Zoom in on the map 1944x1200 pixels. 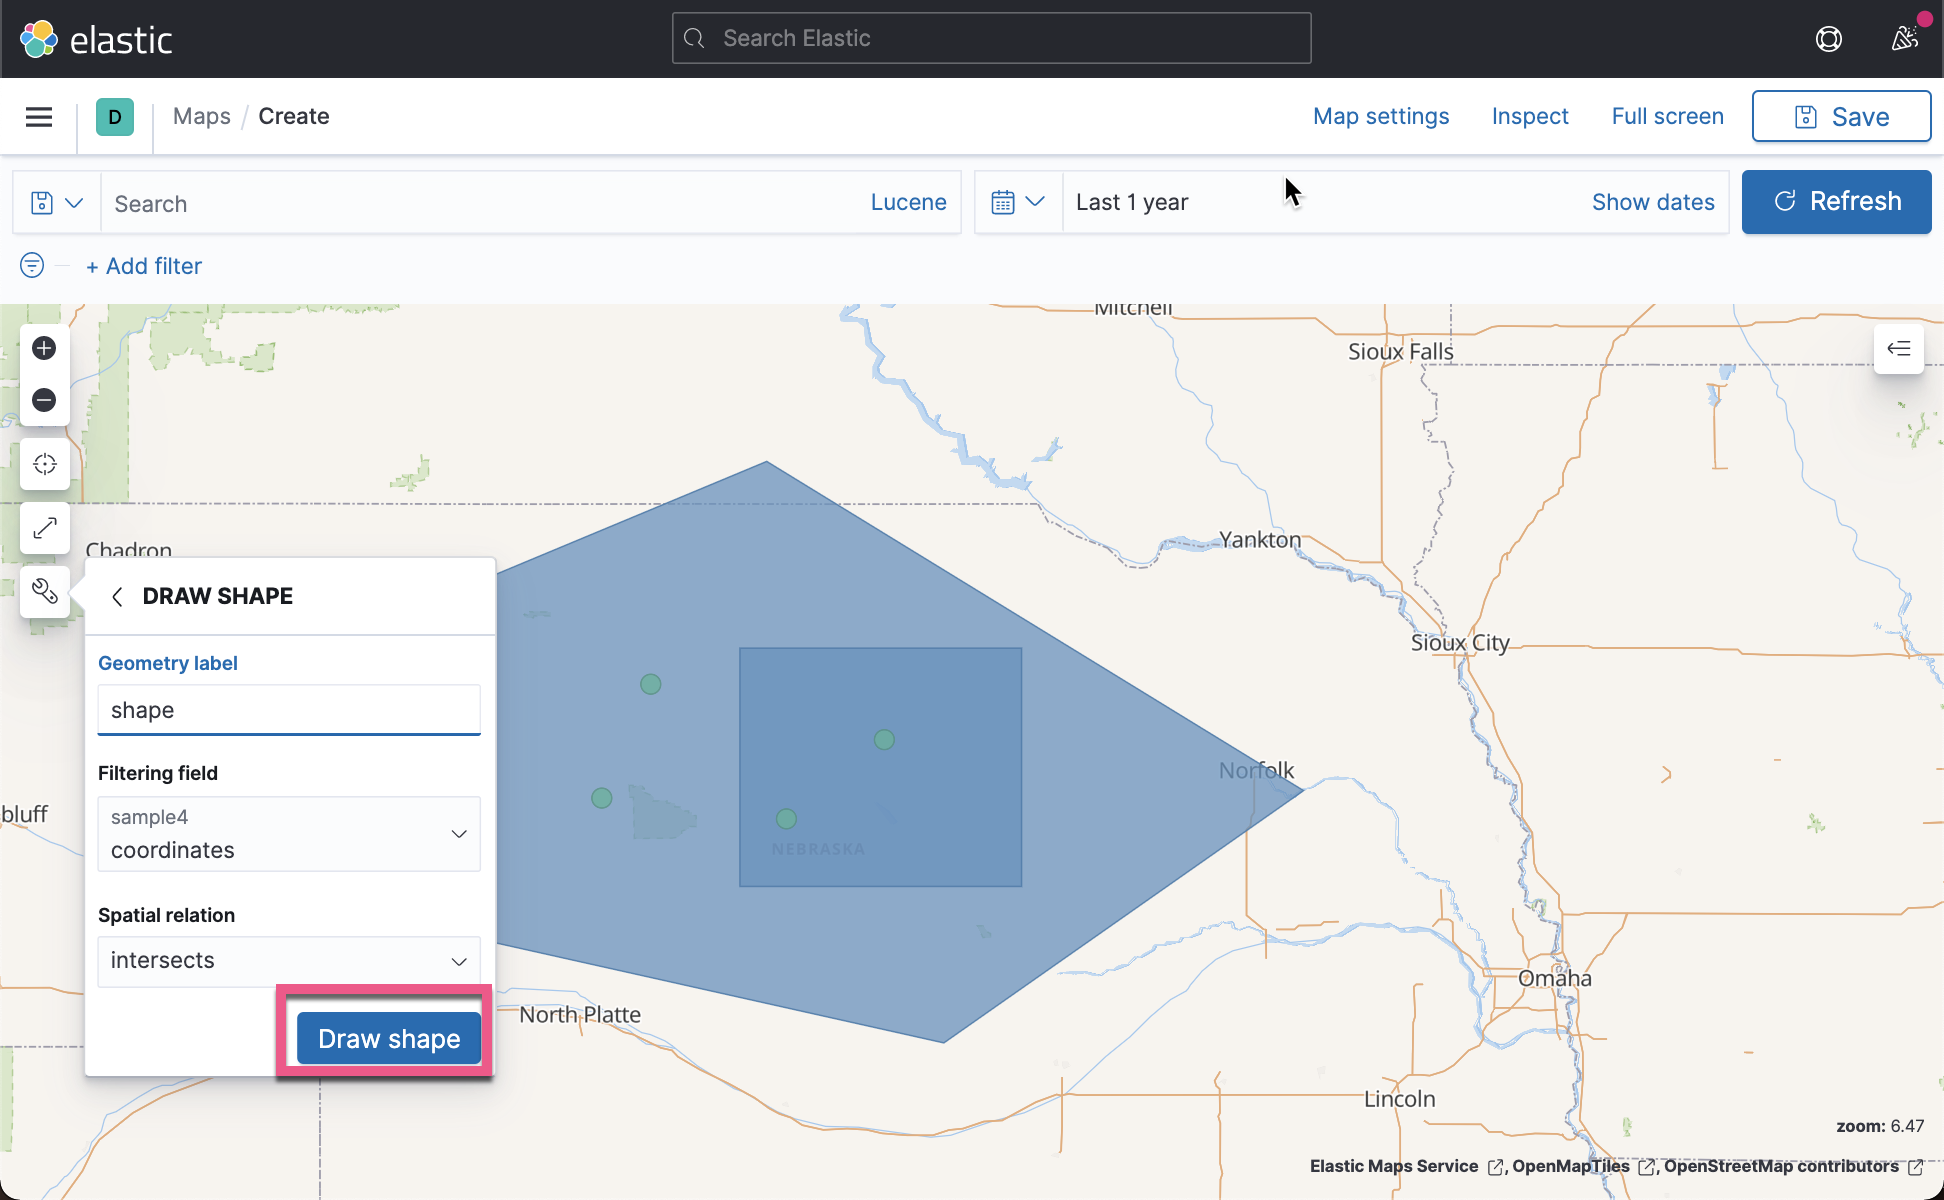tap(44, 348)
